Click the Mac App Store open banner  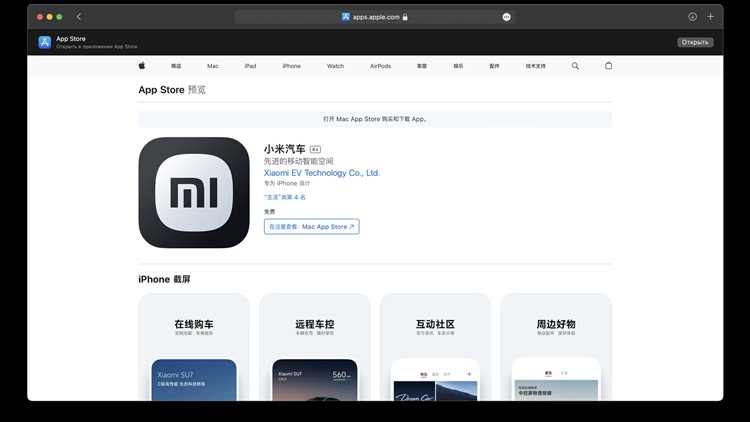pos(375,119)
